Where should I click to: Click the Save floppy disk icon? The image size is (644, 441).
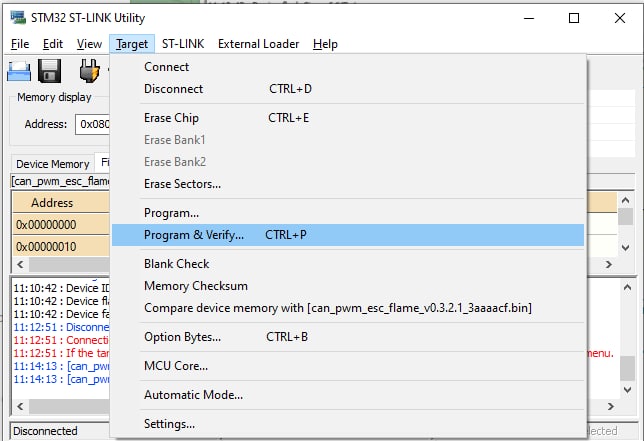coord(49,71)
